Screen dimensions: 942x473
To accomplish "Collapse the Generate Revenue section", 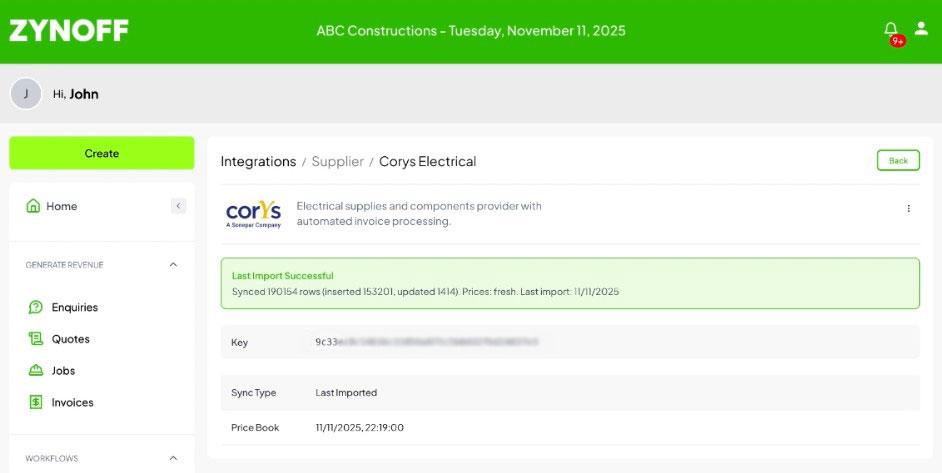I will coord(173,264).
